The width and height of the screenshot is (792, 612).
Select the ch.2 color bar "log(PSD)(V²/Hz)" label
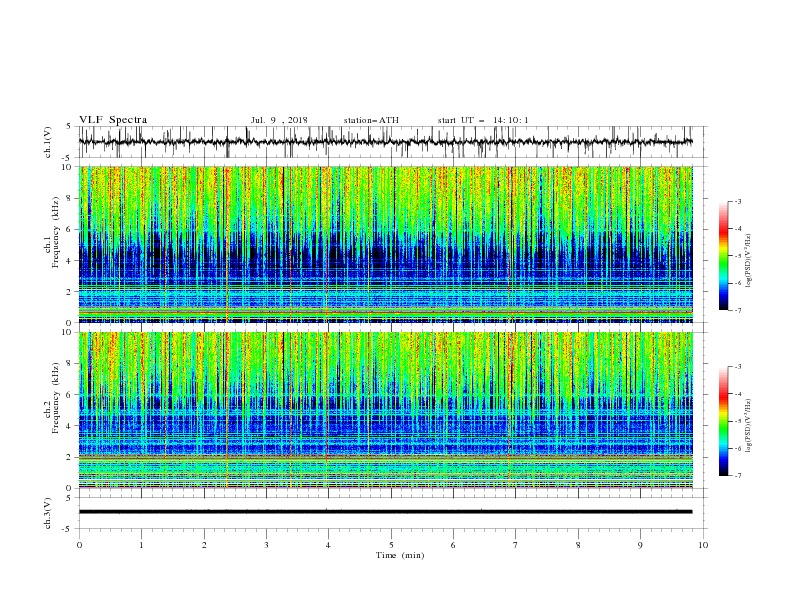pos(748,426)
